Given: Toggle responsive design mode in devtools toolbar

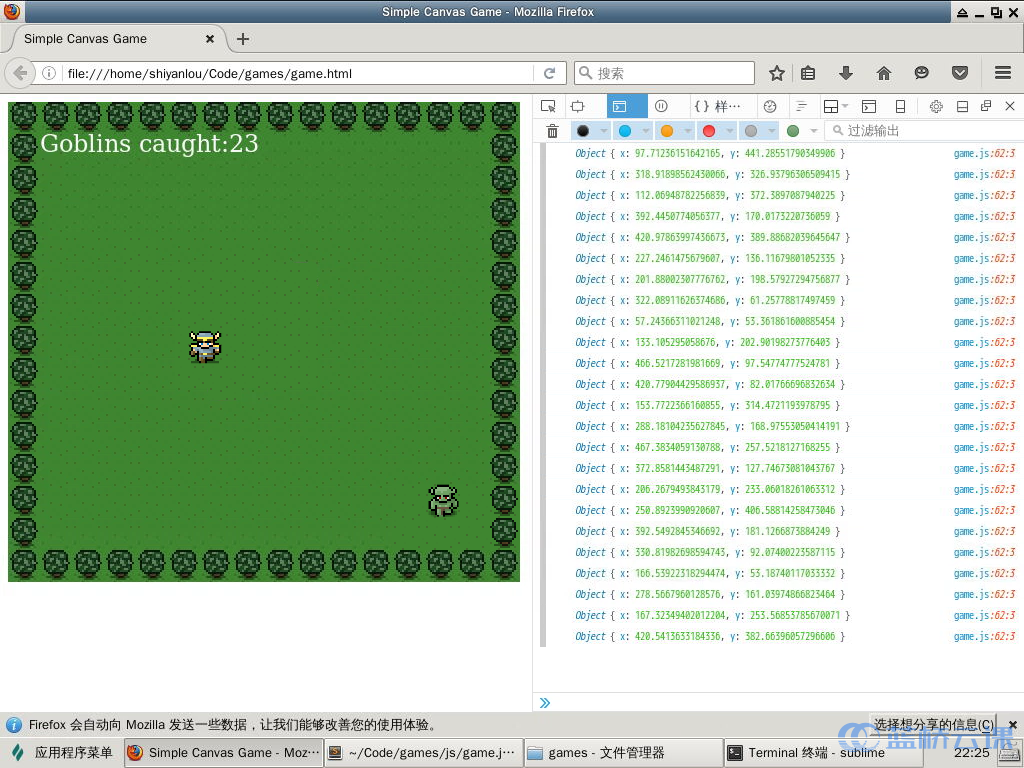Looking at the screenshot, I should point(576,106).
